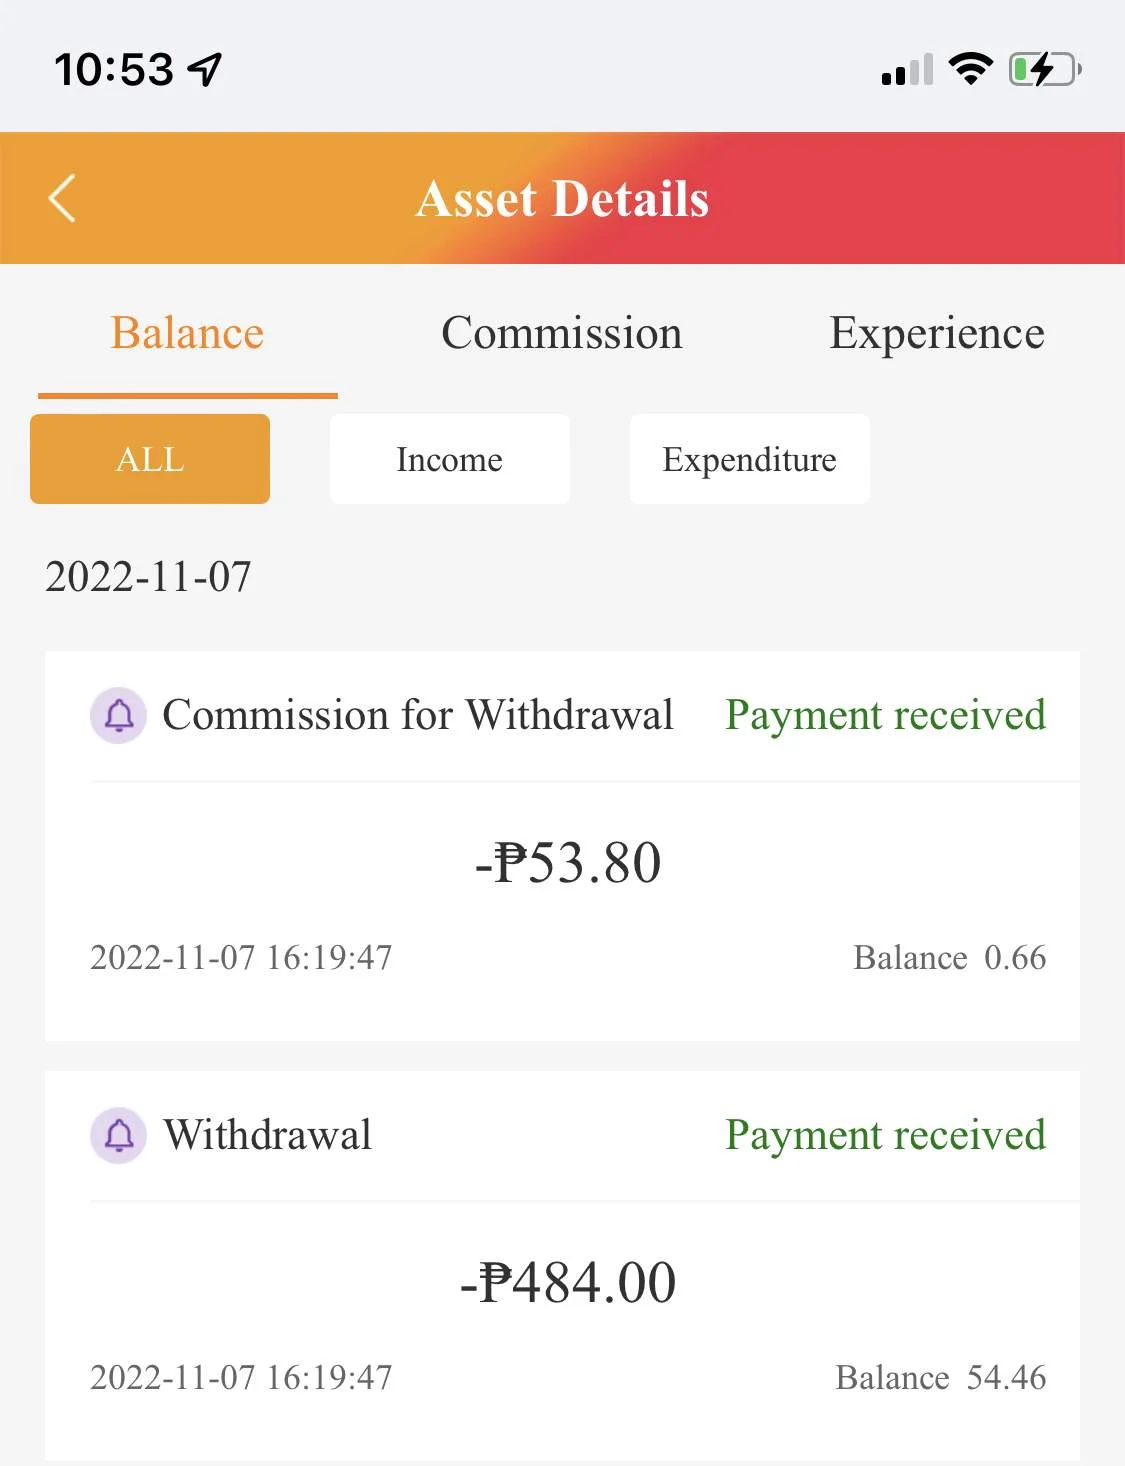Switch to the Commission tab
The image size is (1125, 1466).
(x=562, y=333)
